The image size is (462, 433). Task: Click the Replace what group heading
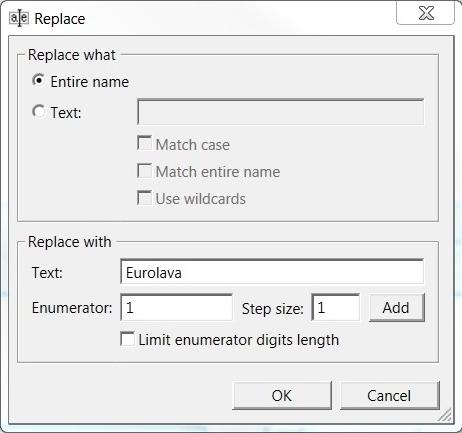tap(72, 55)
